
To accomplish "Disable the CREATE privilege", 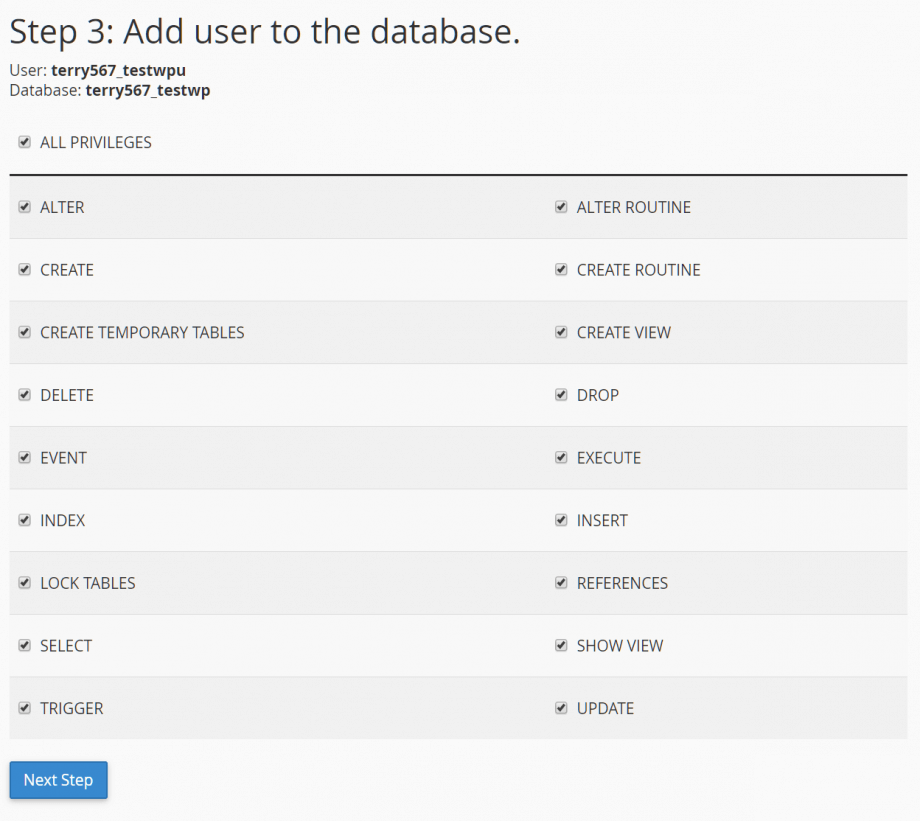I will tap(24, 270).
